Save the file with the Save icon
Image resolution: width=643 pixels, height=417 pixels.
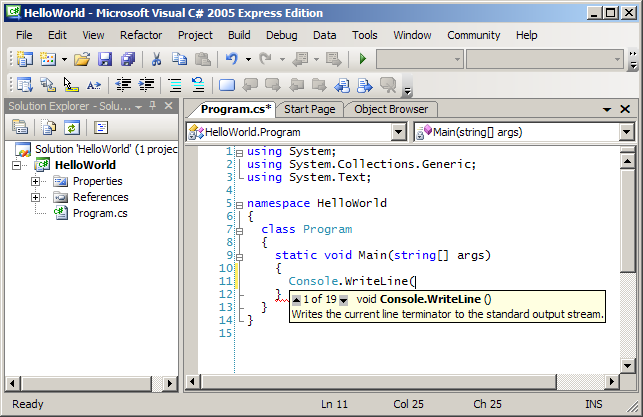tap(105, 59)
